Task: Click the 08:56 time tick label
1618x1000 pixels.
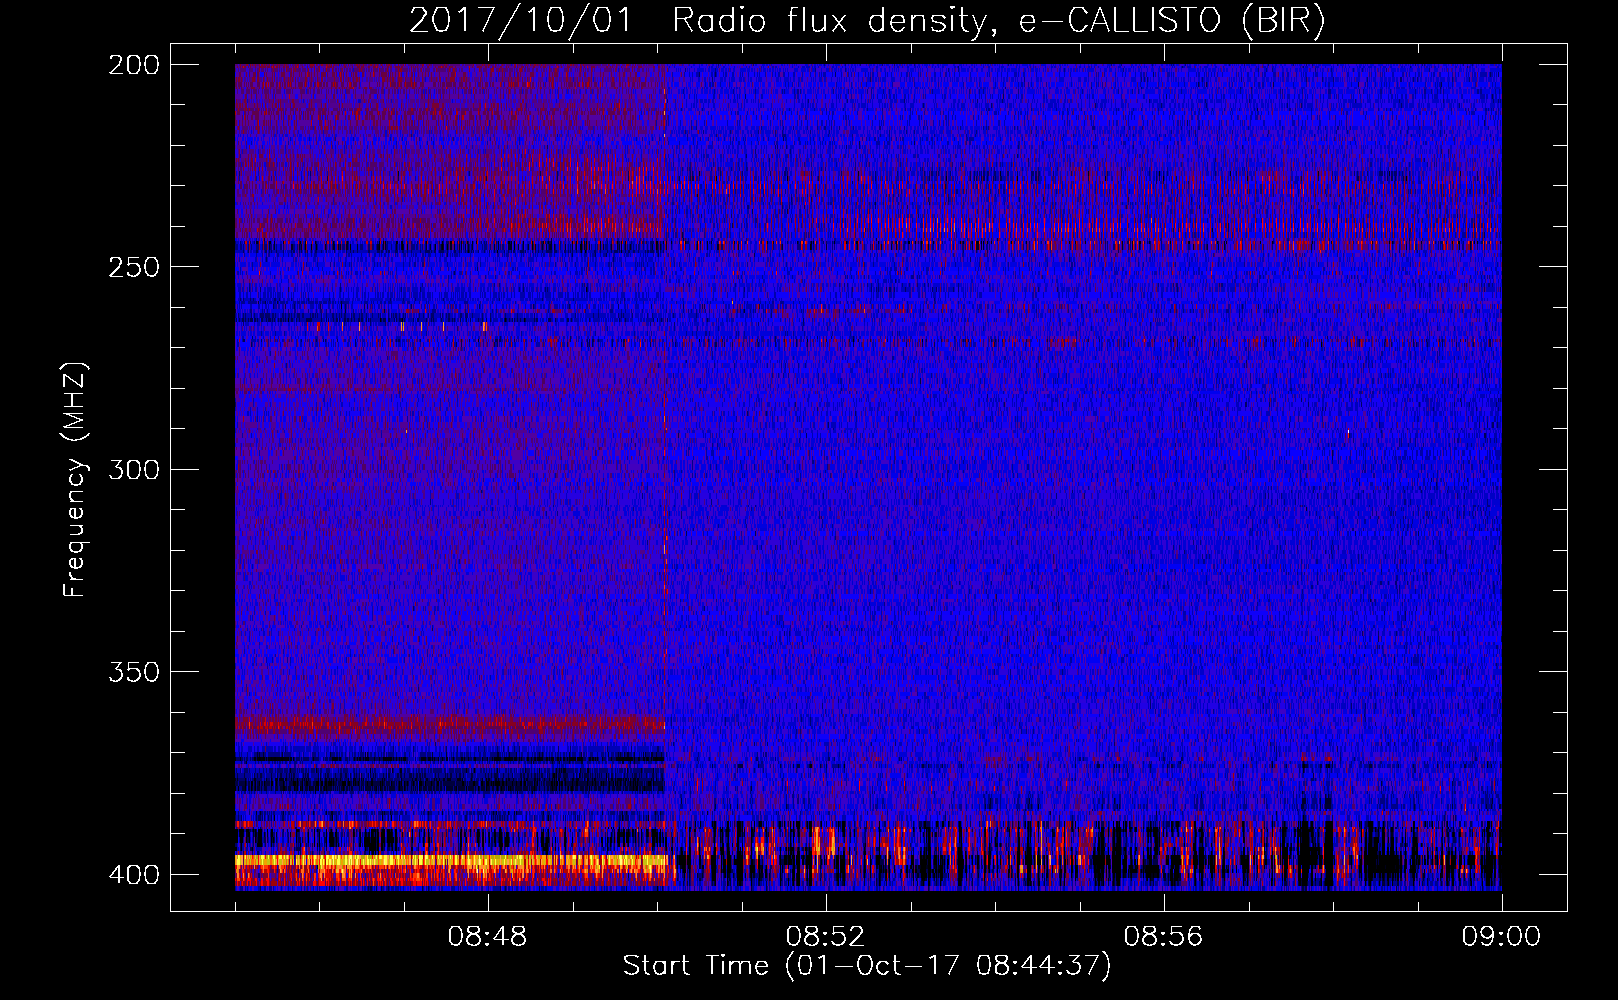Action: click(x=1163, y=937)
